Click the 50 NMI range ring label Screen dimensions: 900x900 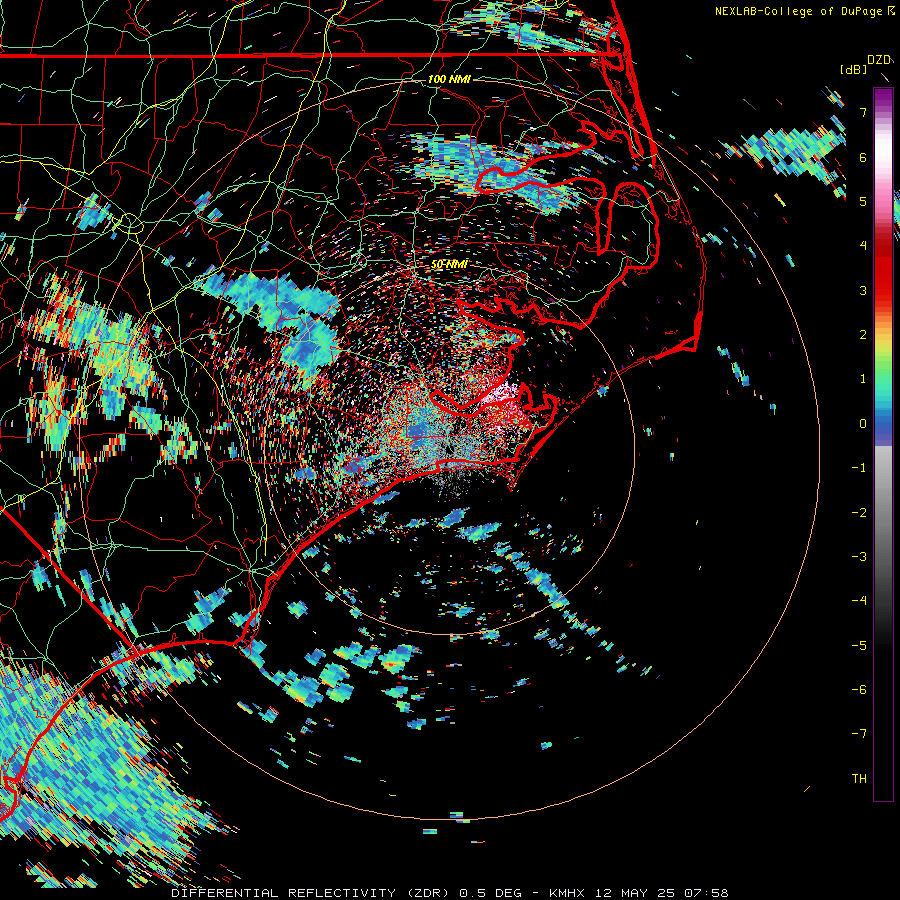click(449, 264)
